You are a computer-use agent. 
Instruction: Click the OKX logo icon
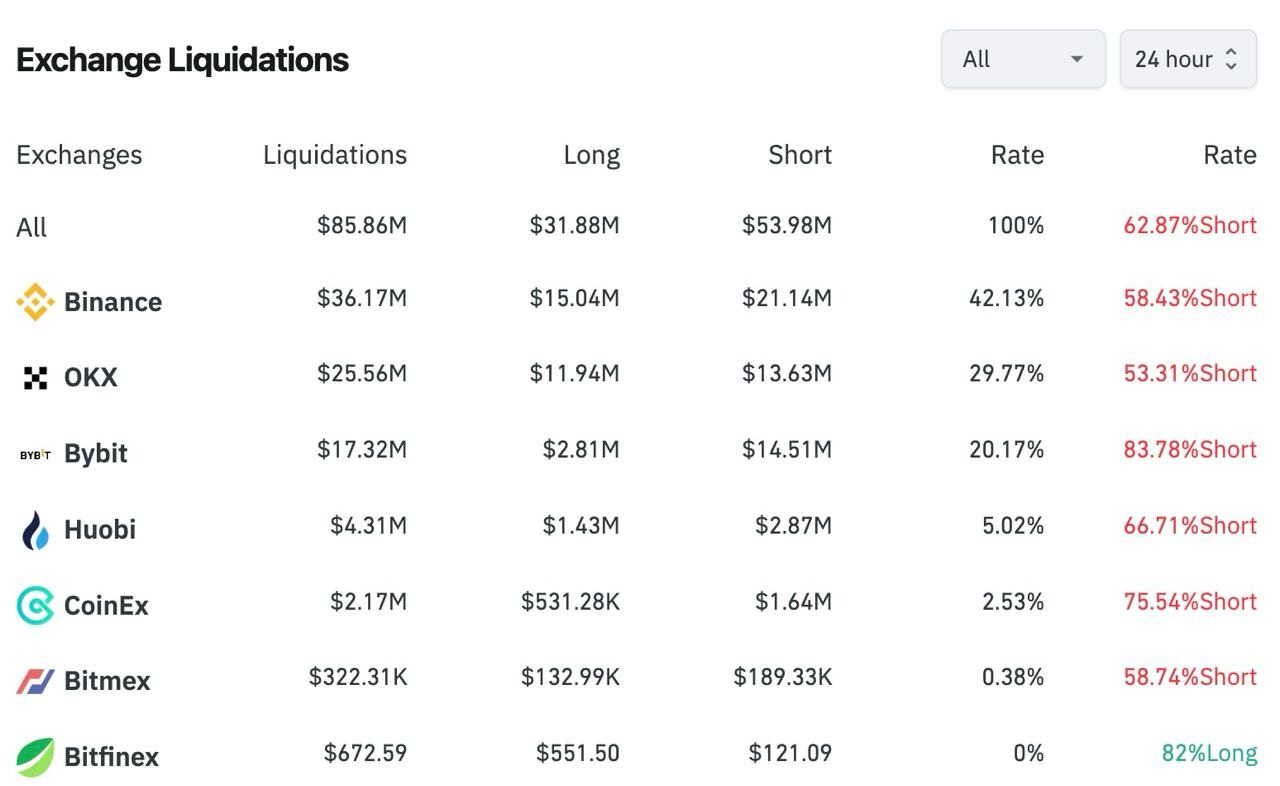[x=35, y=378]
